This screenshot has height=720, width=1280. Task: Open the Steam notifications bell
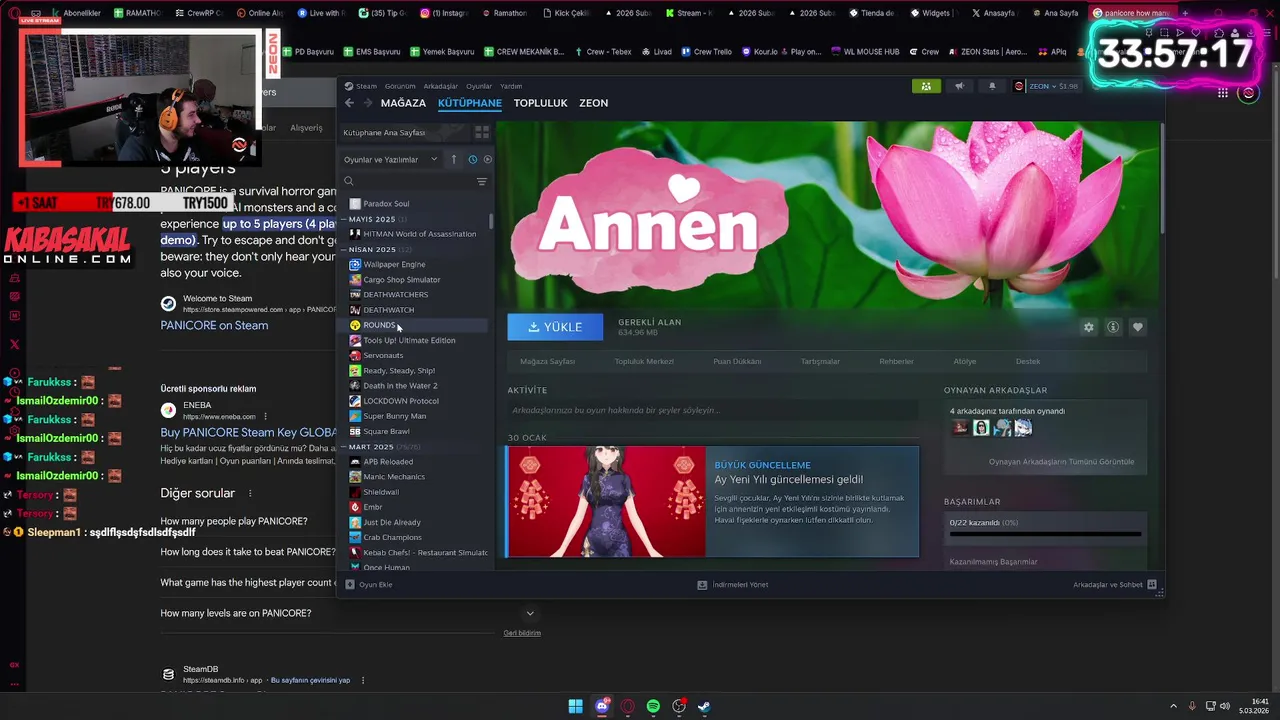(x=992, y=86)
